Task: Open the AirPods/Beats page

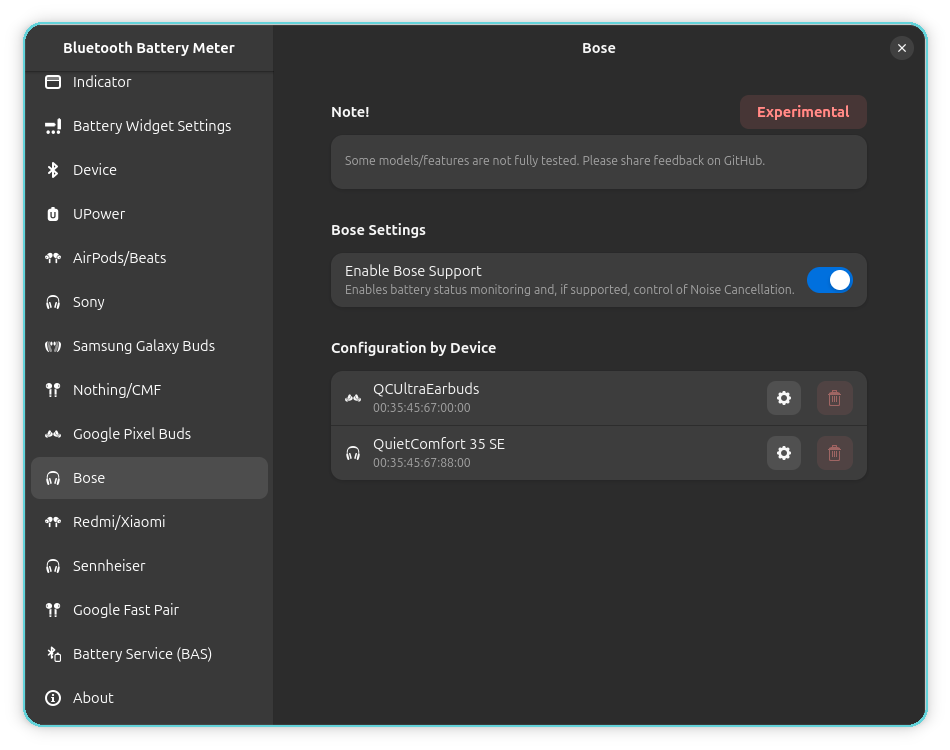Action: [149, 258]
